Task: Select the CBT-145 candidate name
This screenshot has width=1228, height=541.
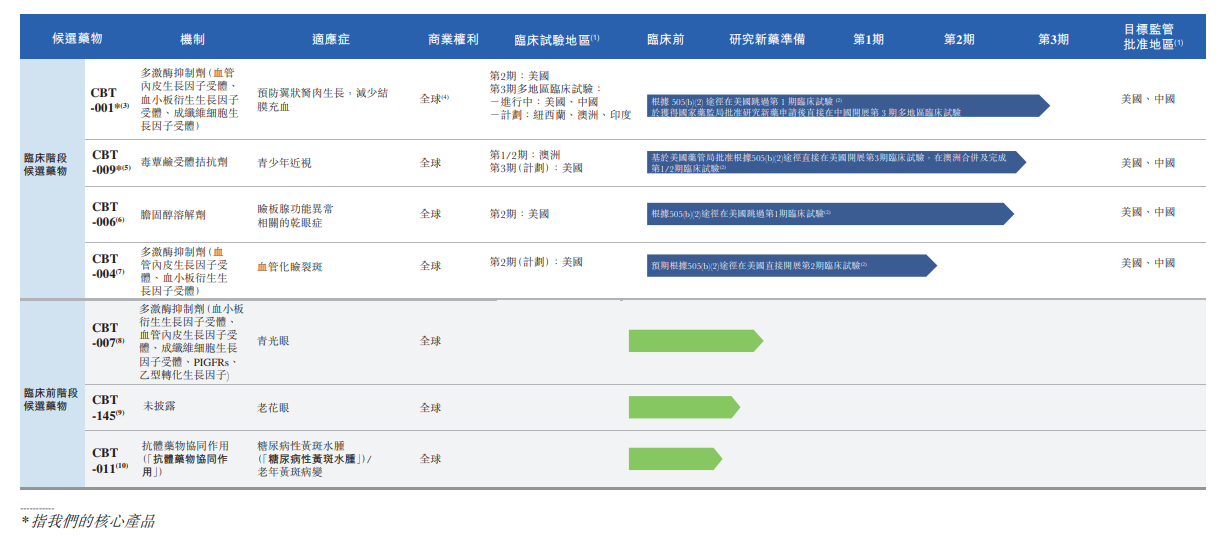Action: [x=108, y=406]
